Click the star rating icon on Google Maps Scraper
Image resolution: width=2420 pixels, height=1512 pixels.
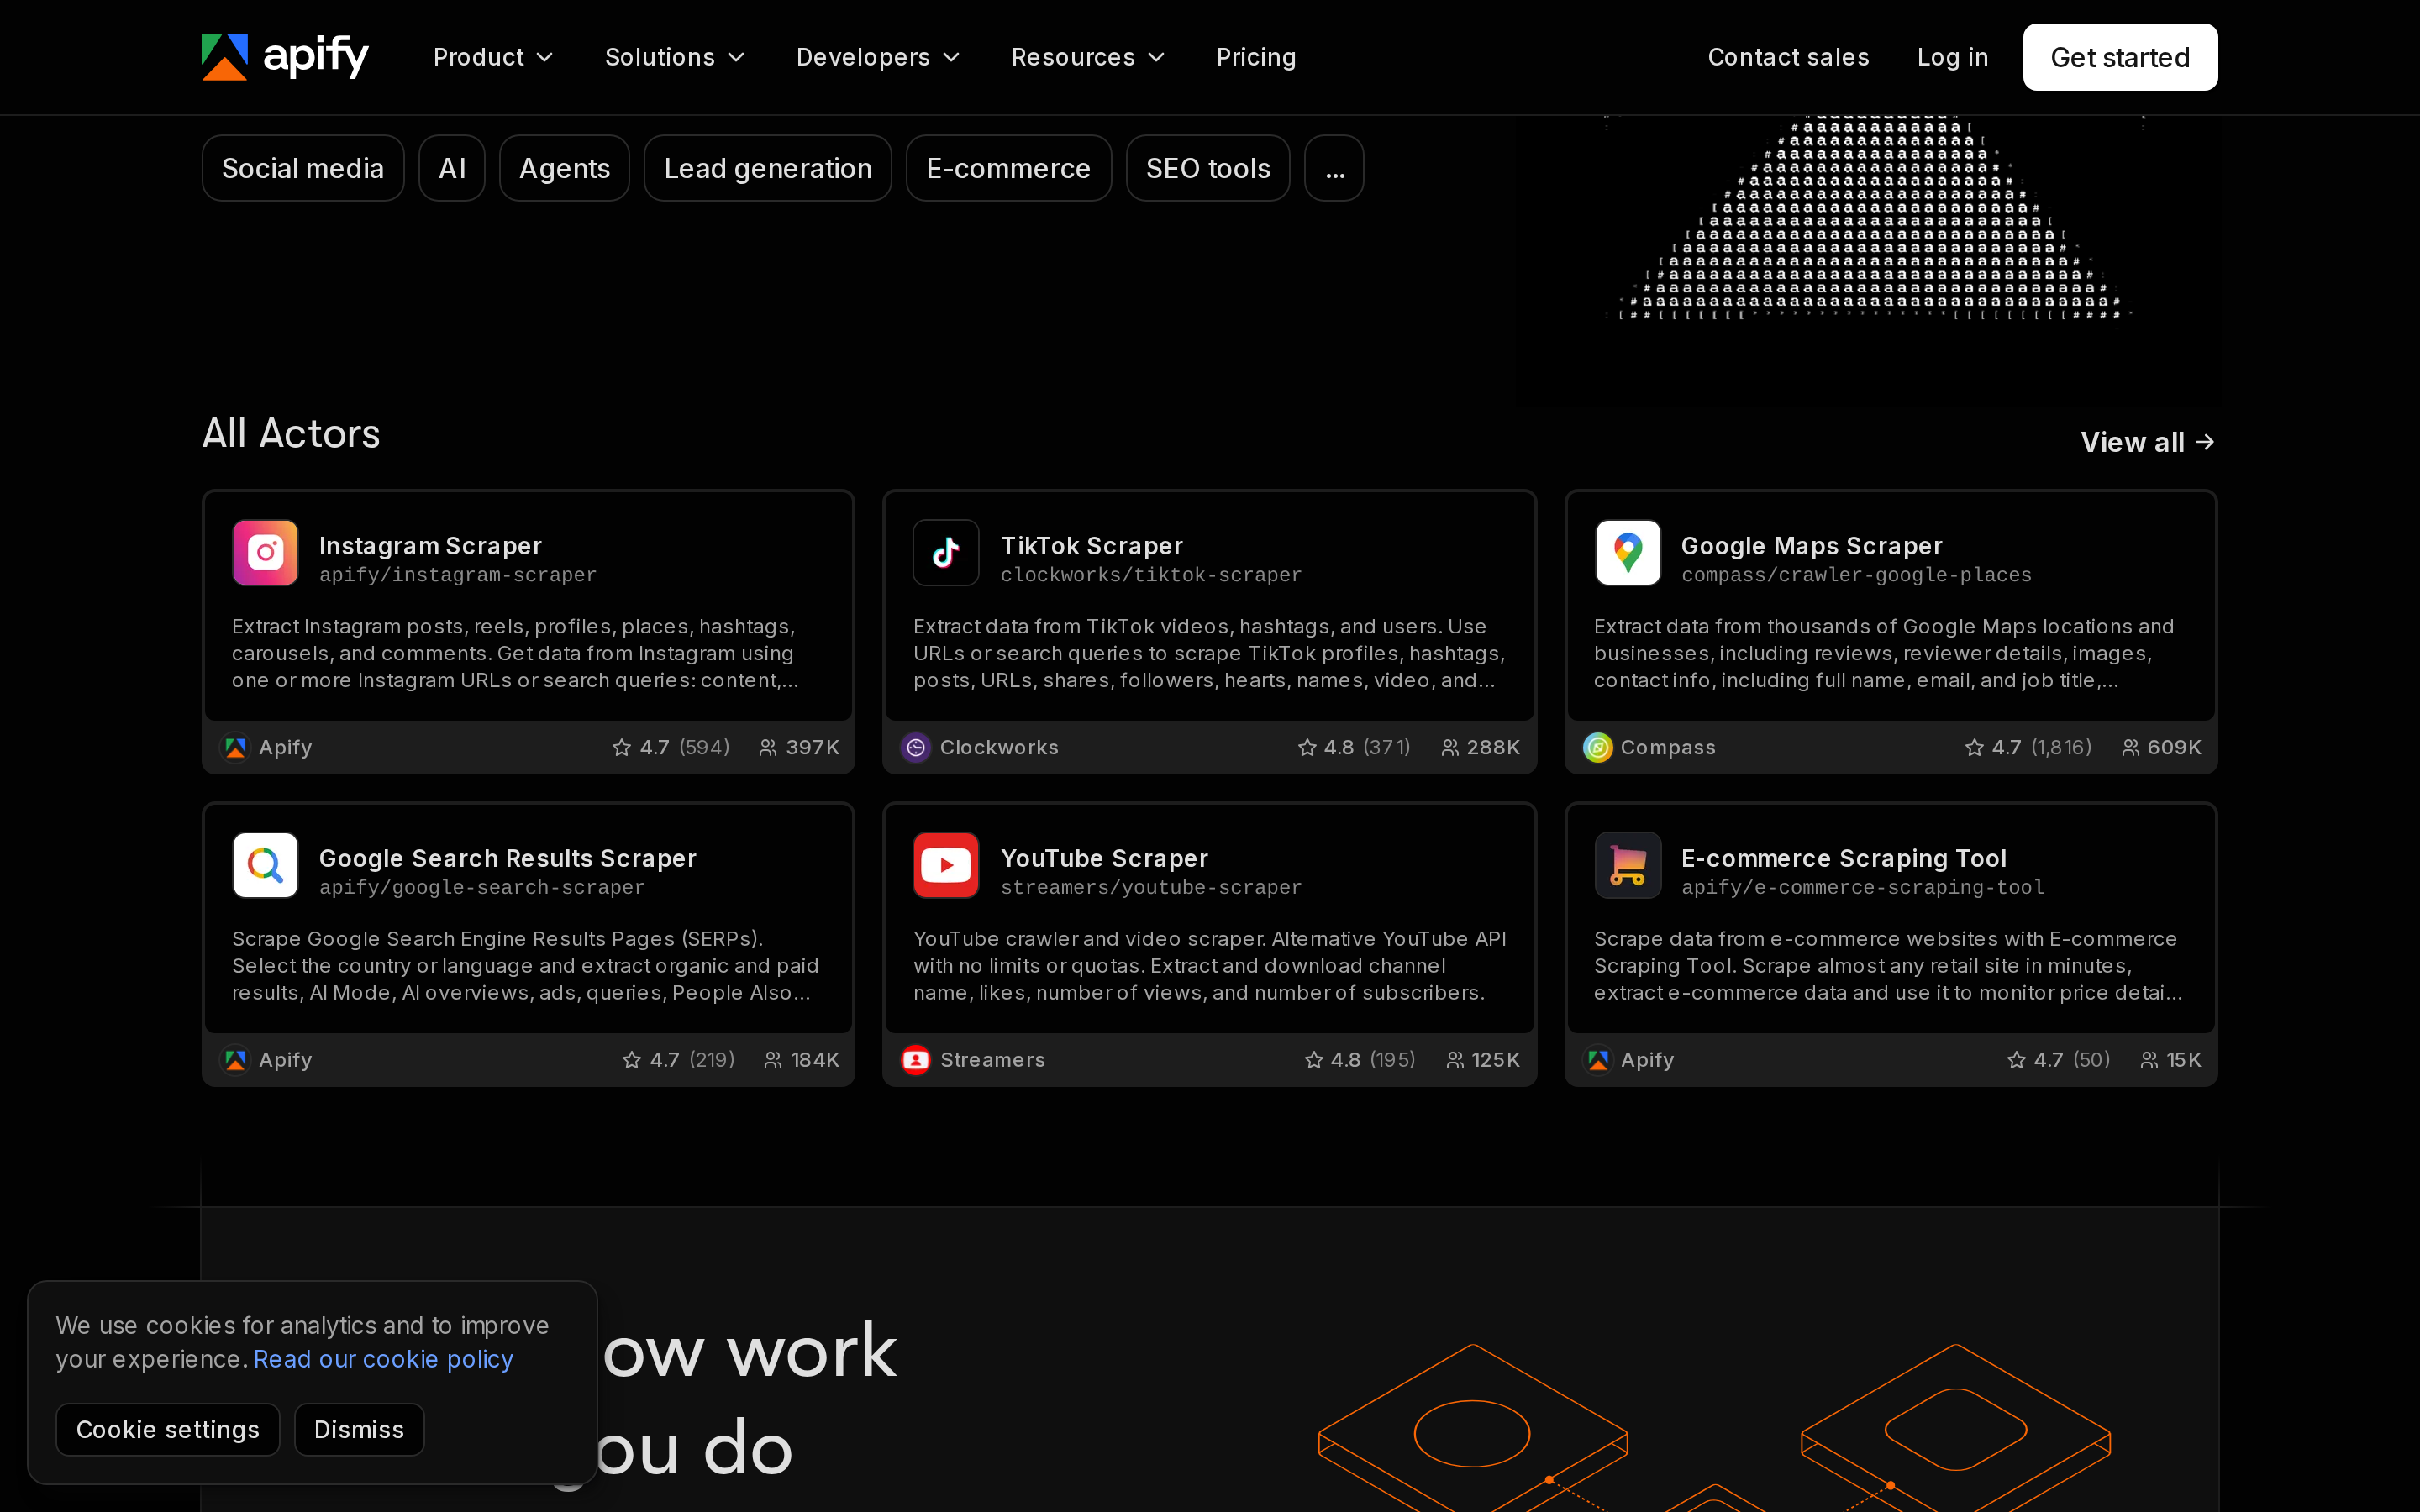[1973, 748]
